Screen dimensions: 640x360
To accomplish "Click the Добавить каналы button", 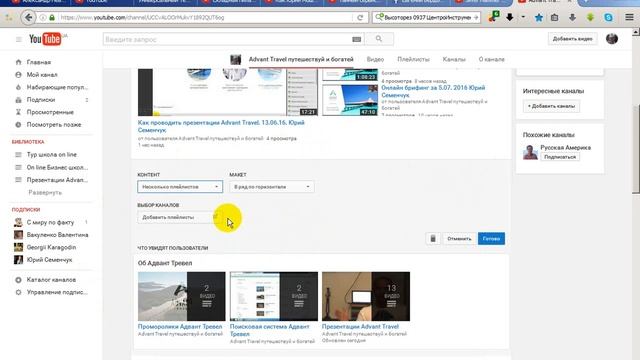I will [x=551, y=106].
